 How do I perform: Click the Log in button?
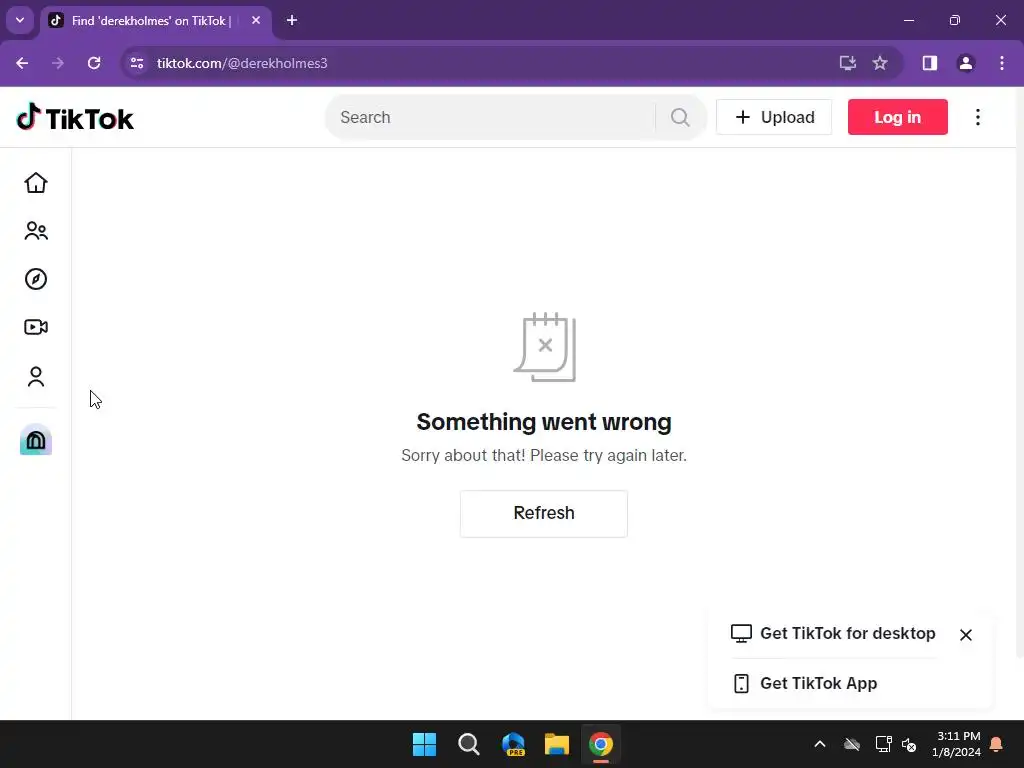pos(897,118)
